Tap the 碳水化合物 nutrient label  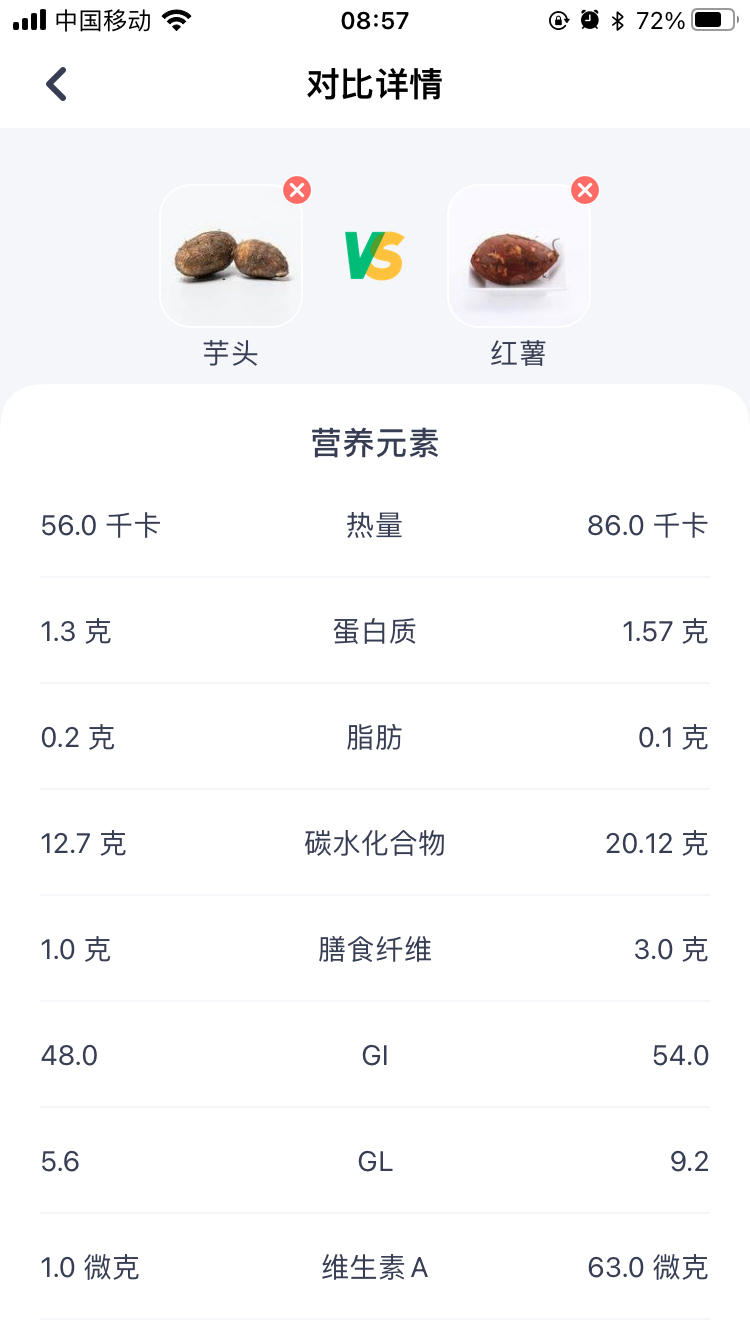pyautogui.click(x=374, y=843)
